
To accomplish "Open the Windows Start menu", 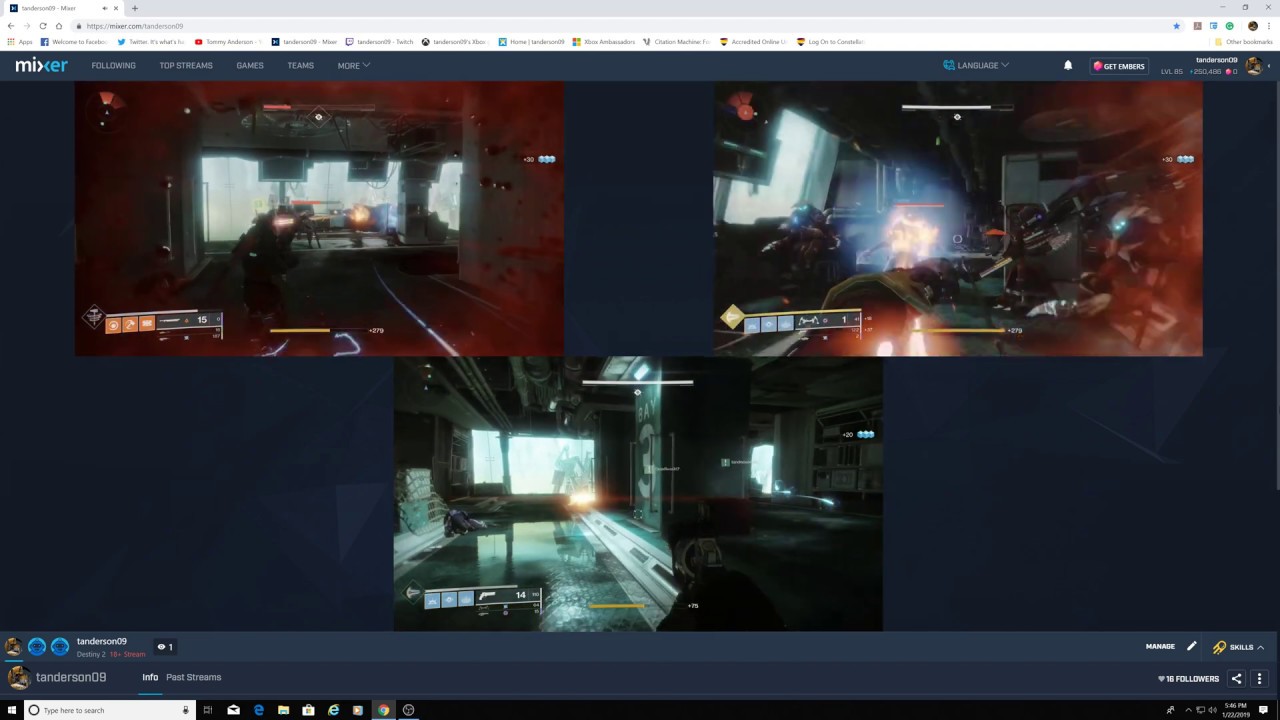I will click(x=10, y=710).
